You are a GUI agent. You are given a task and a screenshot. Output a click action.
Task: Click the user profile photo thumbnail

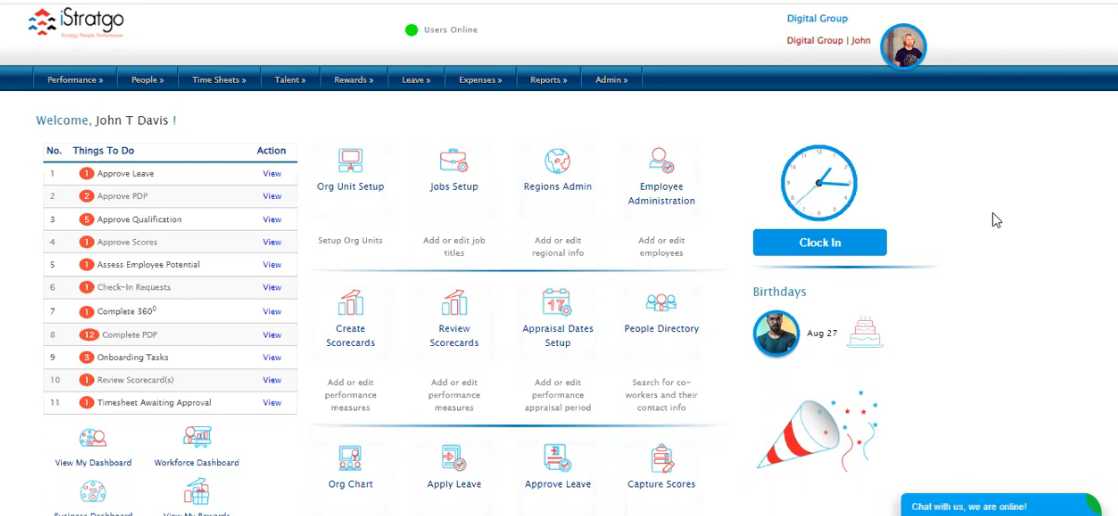pyautogui.click(x=903, y=46)
